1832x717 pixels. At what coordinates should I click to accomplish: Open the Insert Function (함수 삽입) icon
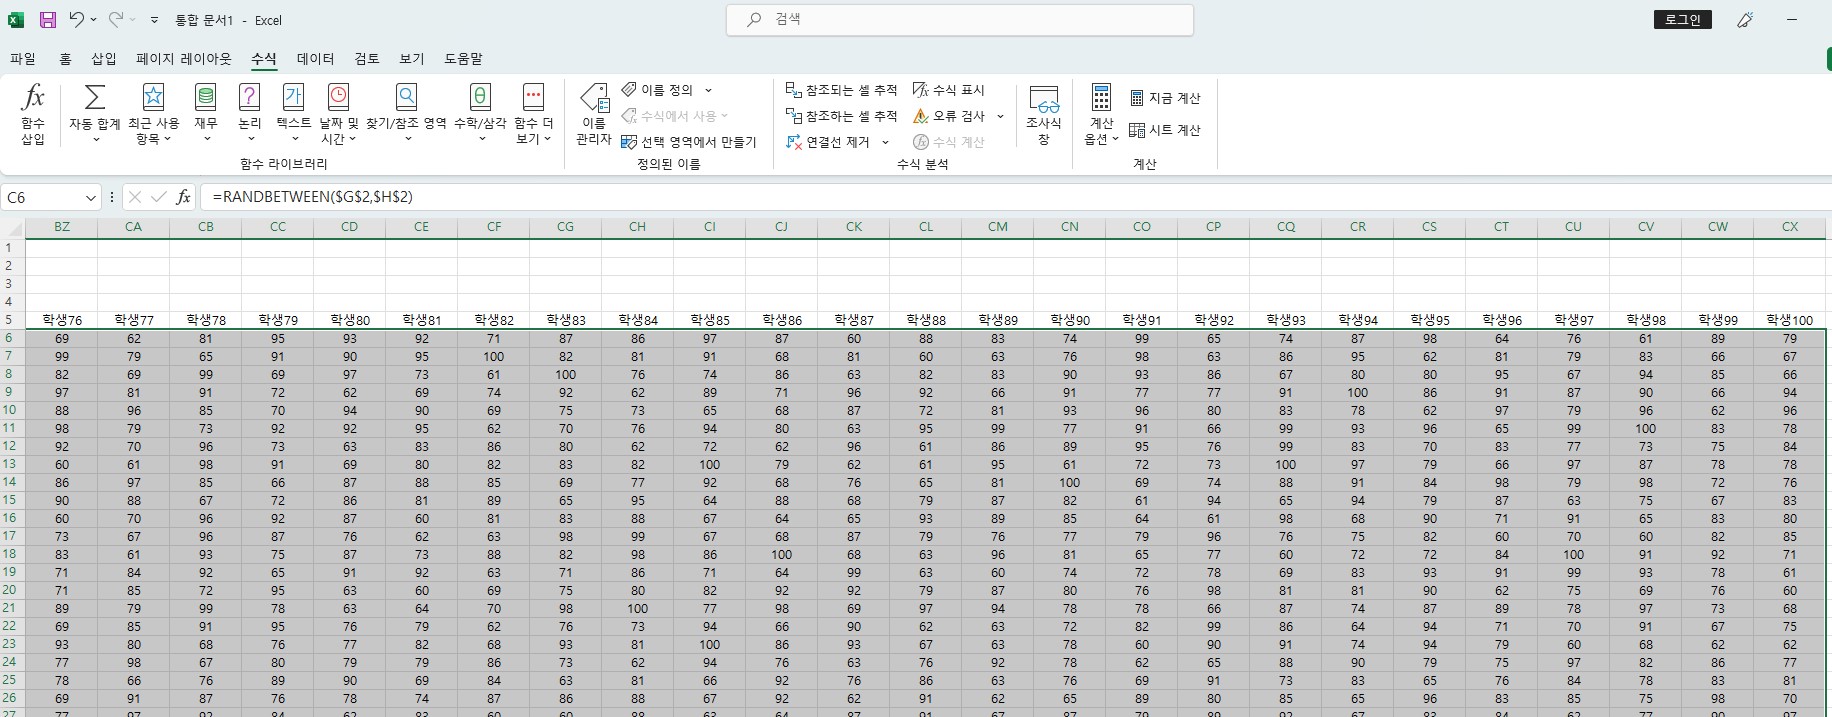tap(33, 114)
